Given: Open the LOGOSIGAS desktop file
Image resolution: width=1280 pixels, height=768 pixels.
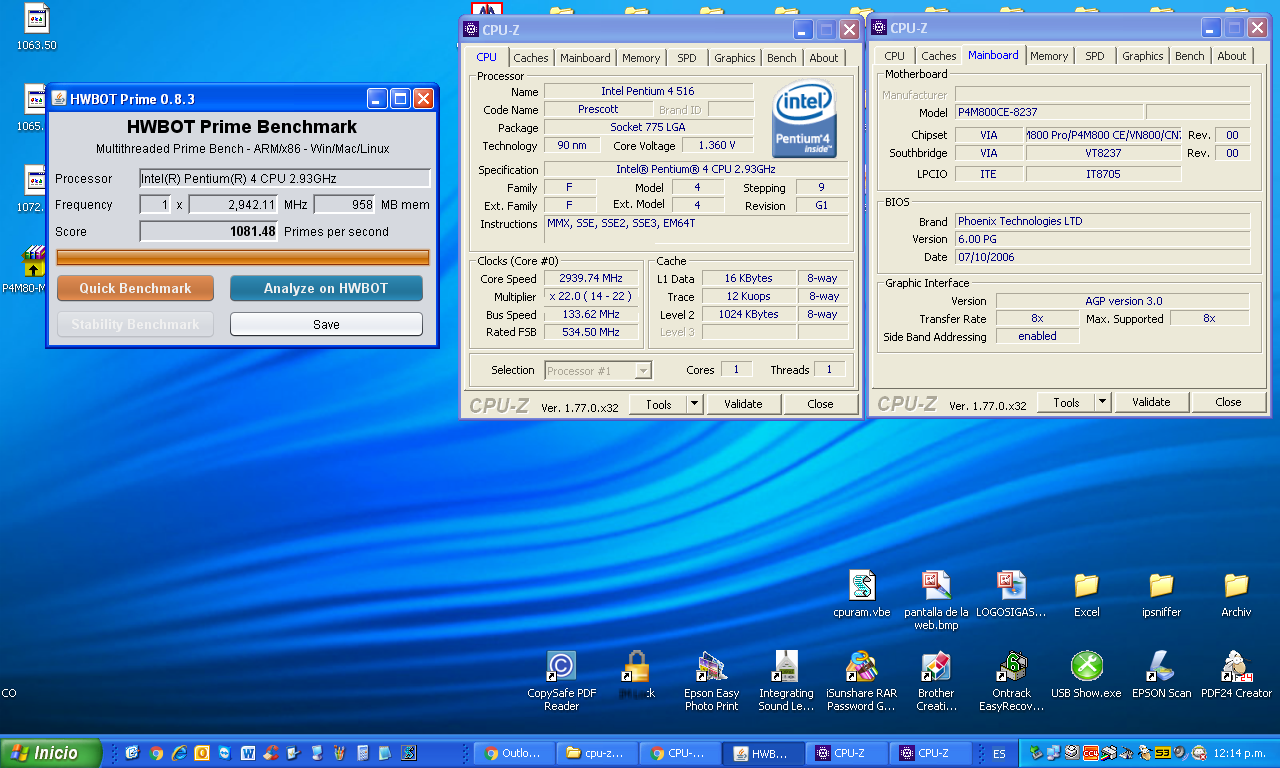Looking at the screenshot, I should [1011, 594].
